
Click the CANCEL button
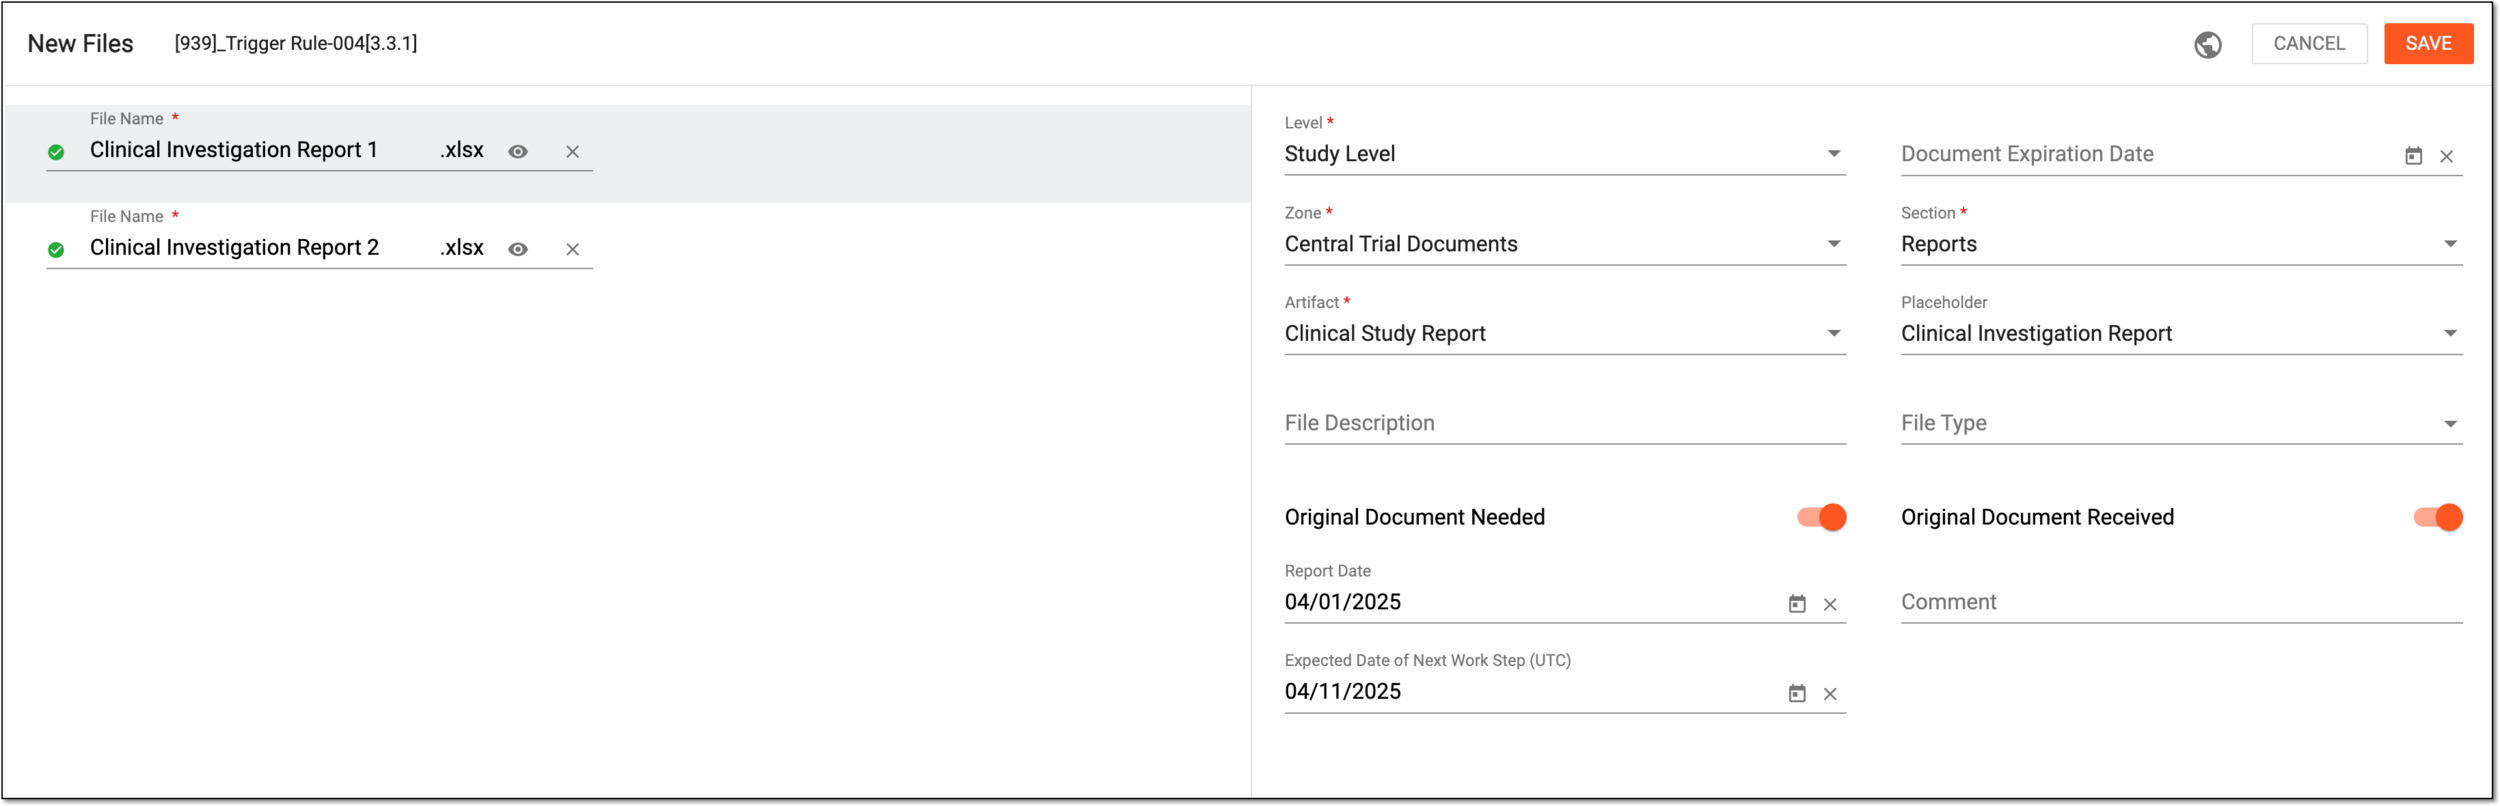(2309, 44)
